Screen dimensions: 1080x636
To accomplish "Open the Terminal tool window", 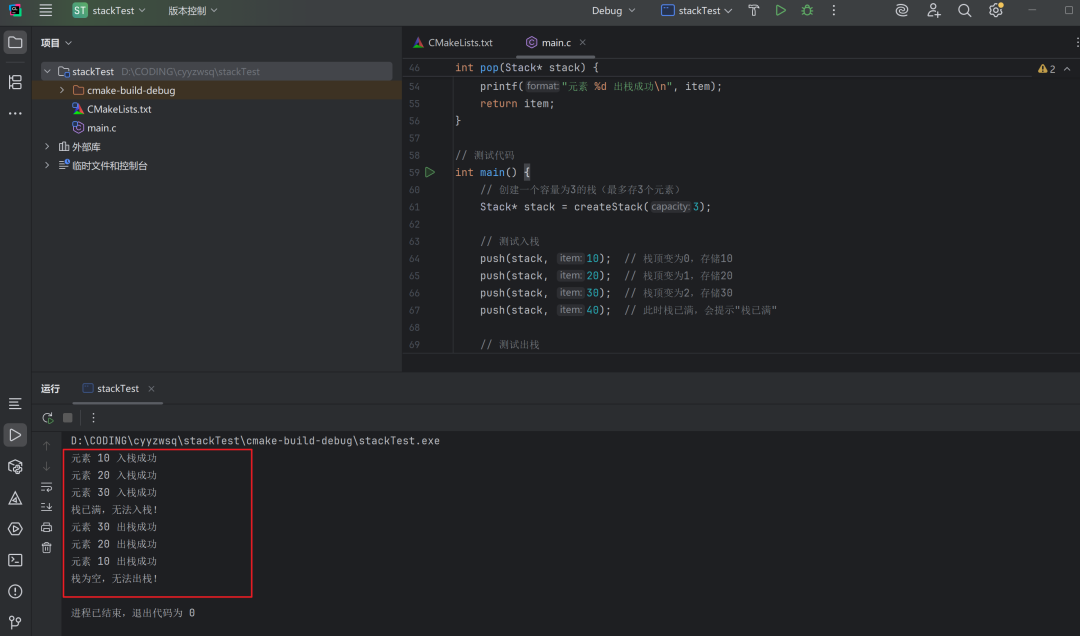I will (14, 560).
